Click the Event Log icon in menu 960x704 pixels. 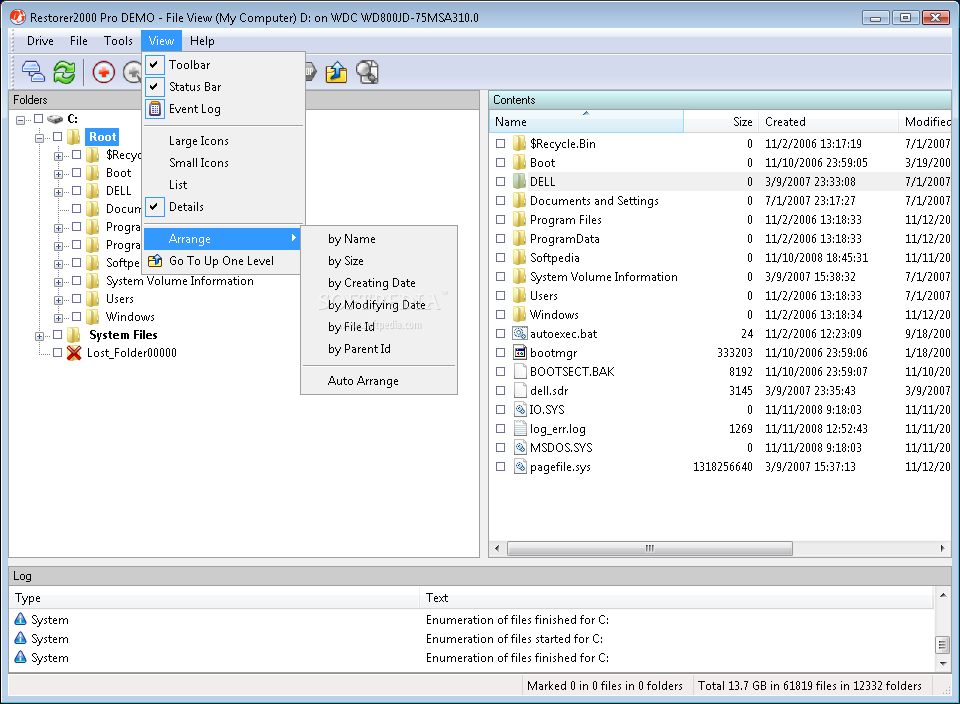click(x=155, y=109)
